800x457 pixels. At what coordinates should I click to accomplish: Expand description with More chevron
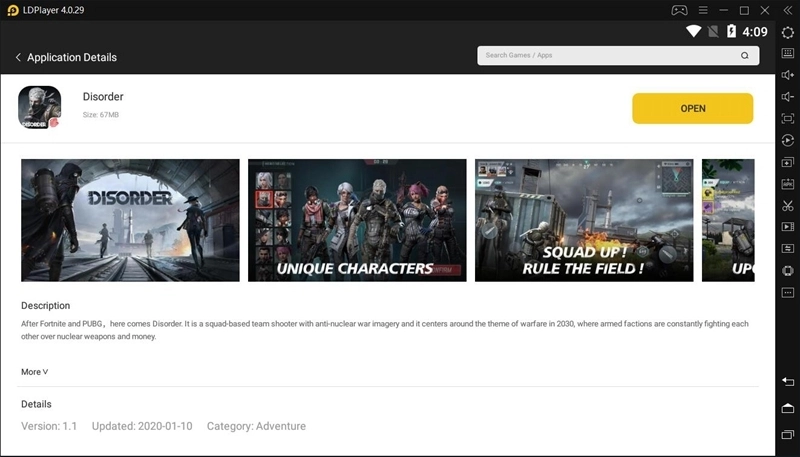(35, 372)
